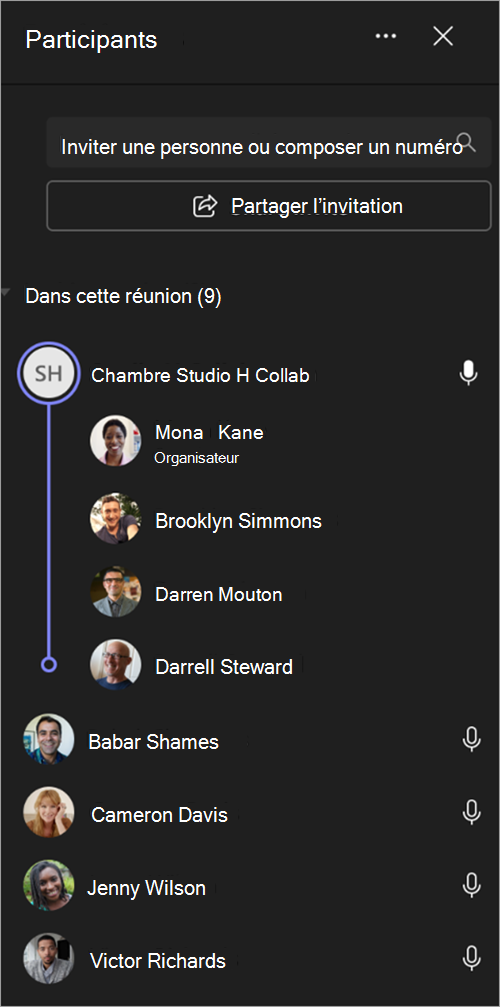Click Jenny Wilson's microphone icon
This screenshot has height=1007, width=500.
coord(472,886)
